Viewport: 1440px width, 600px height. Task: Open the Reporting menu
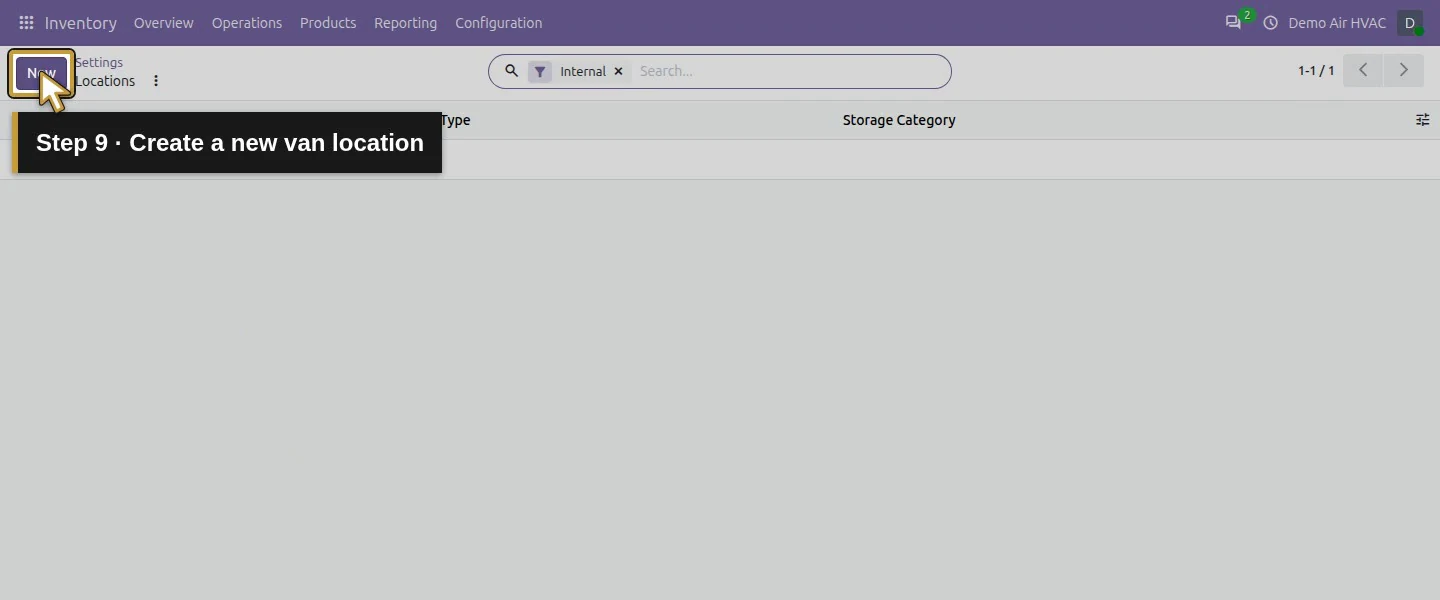click(406, 23)
